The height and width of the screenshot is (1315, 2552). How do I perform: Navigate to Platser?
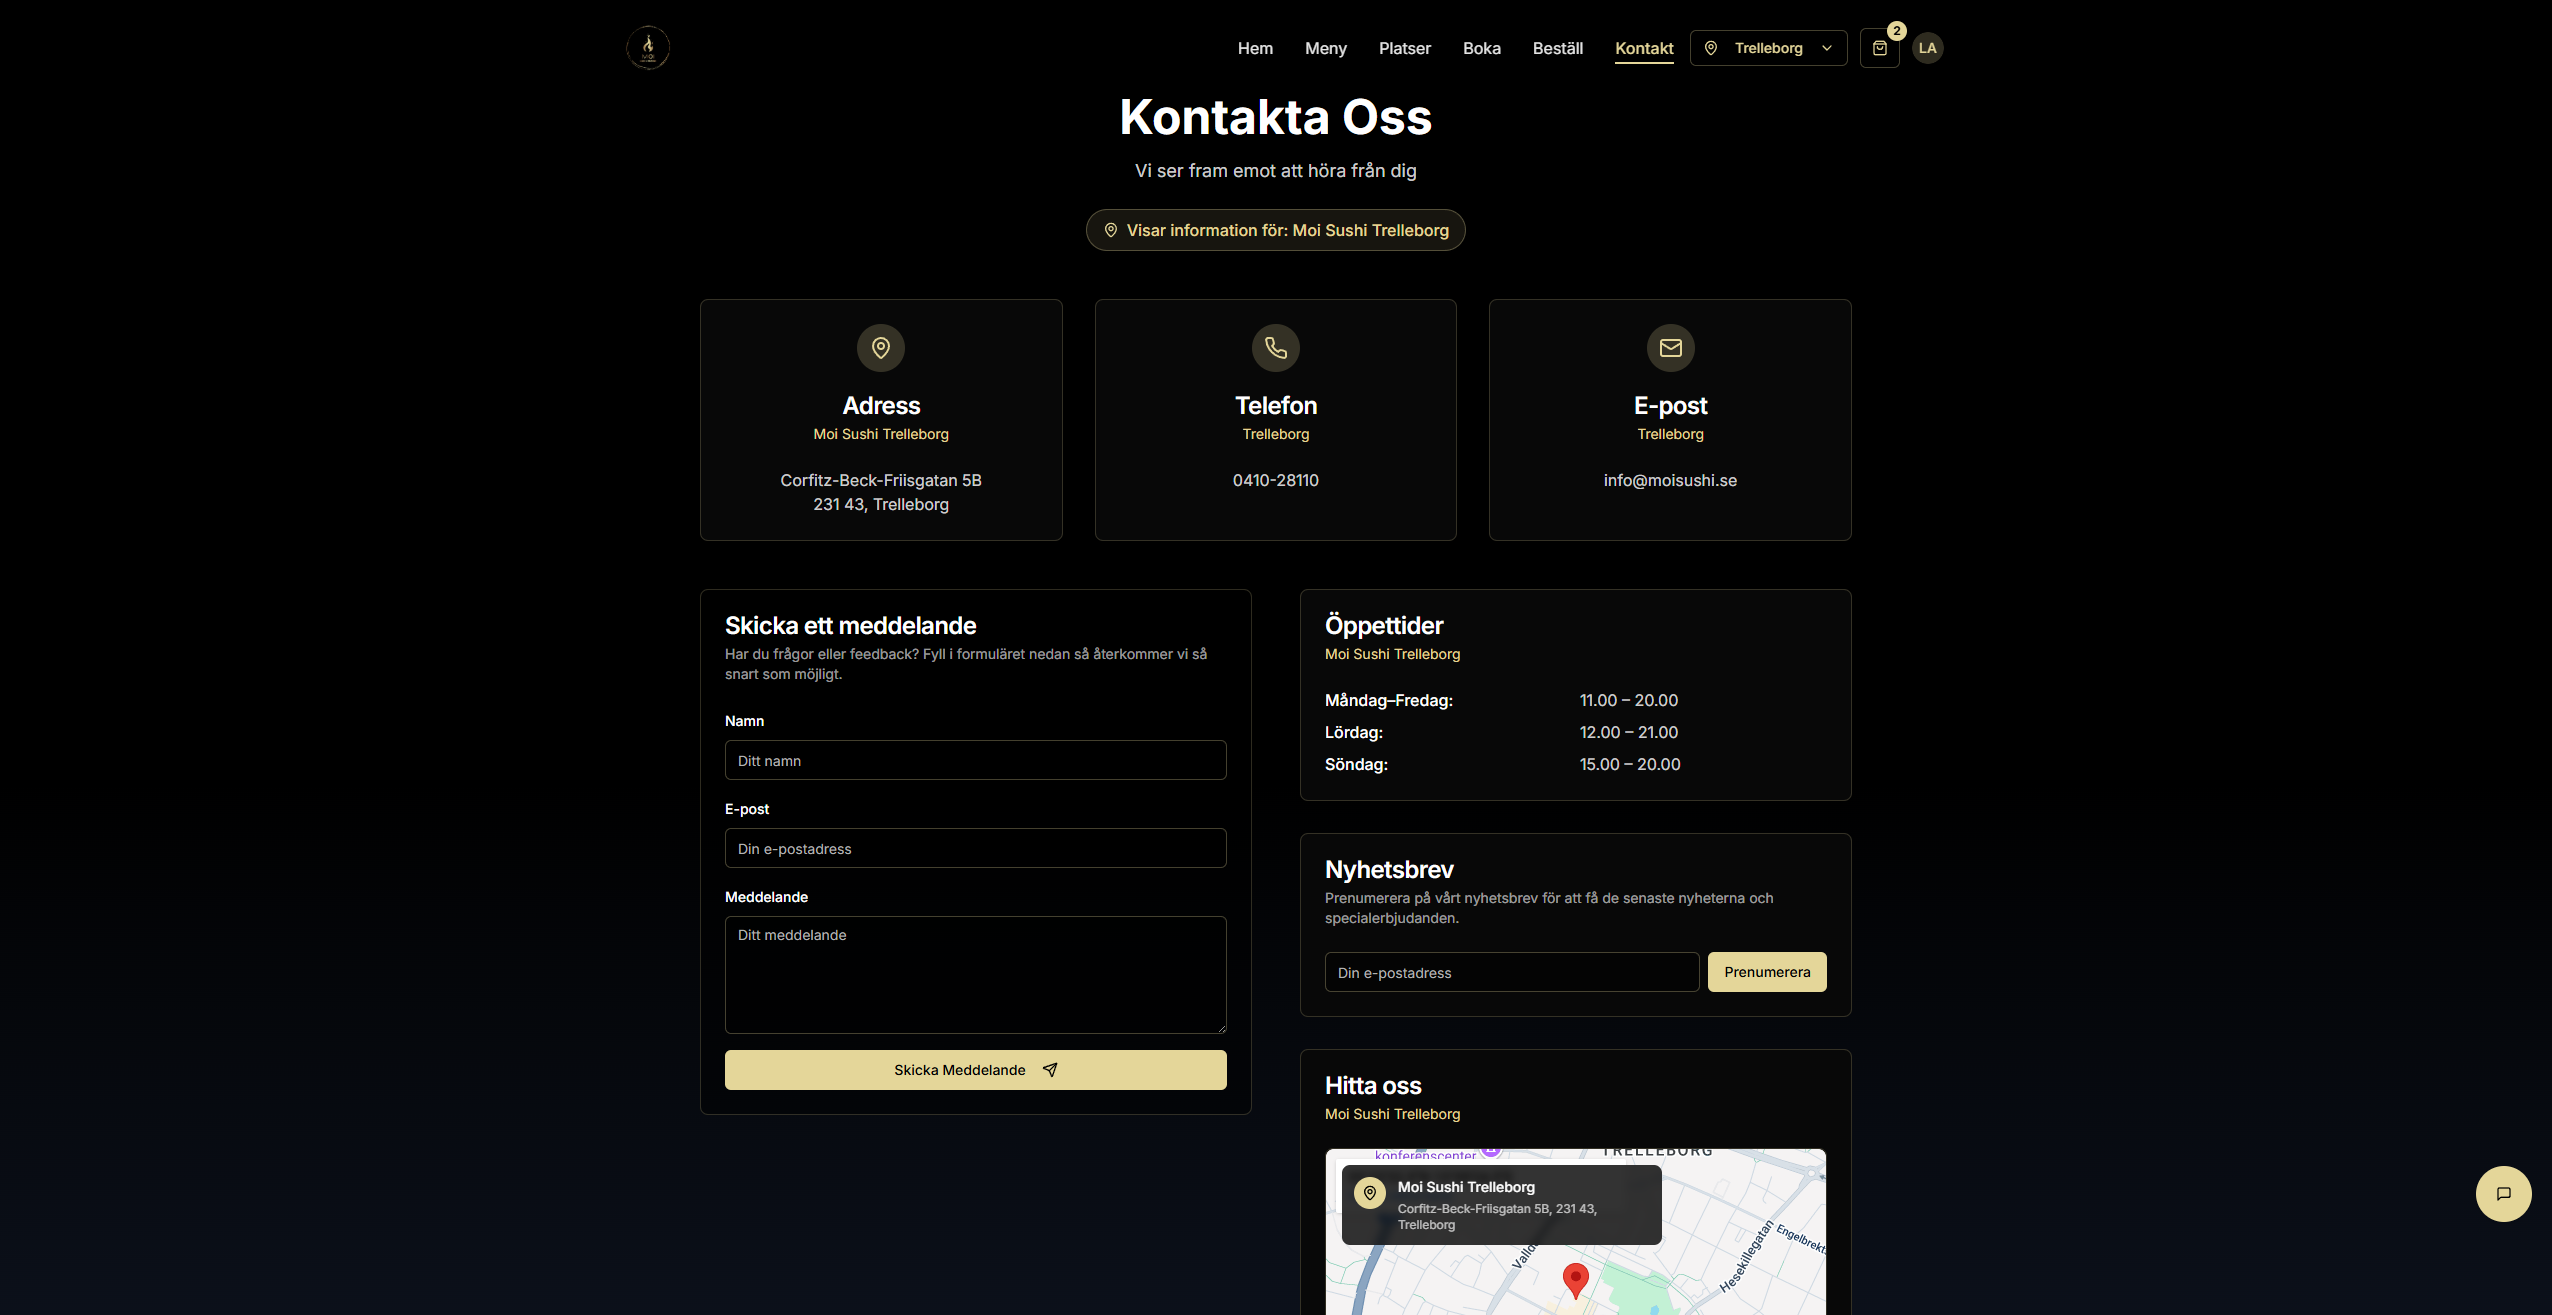point(1404,48)
